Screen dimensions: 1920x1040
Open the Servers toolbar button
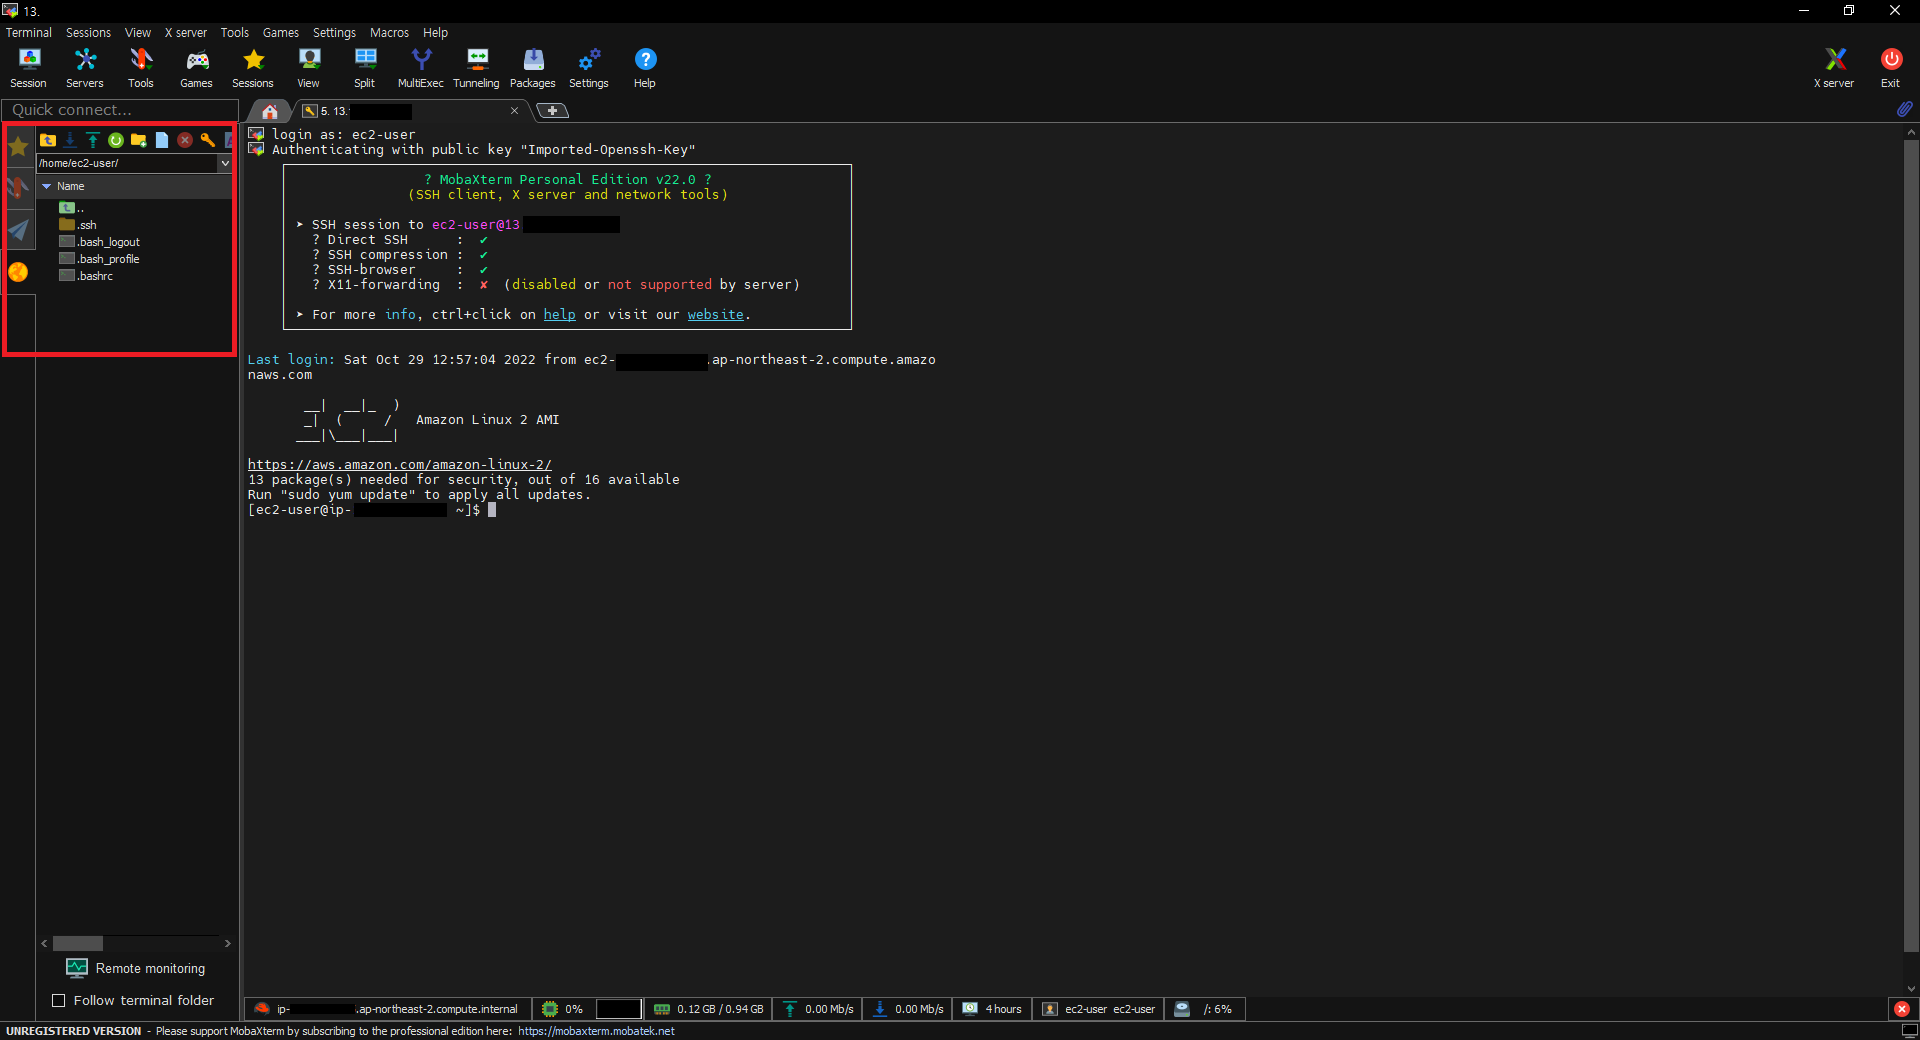85,68
